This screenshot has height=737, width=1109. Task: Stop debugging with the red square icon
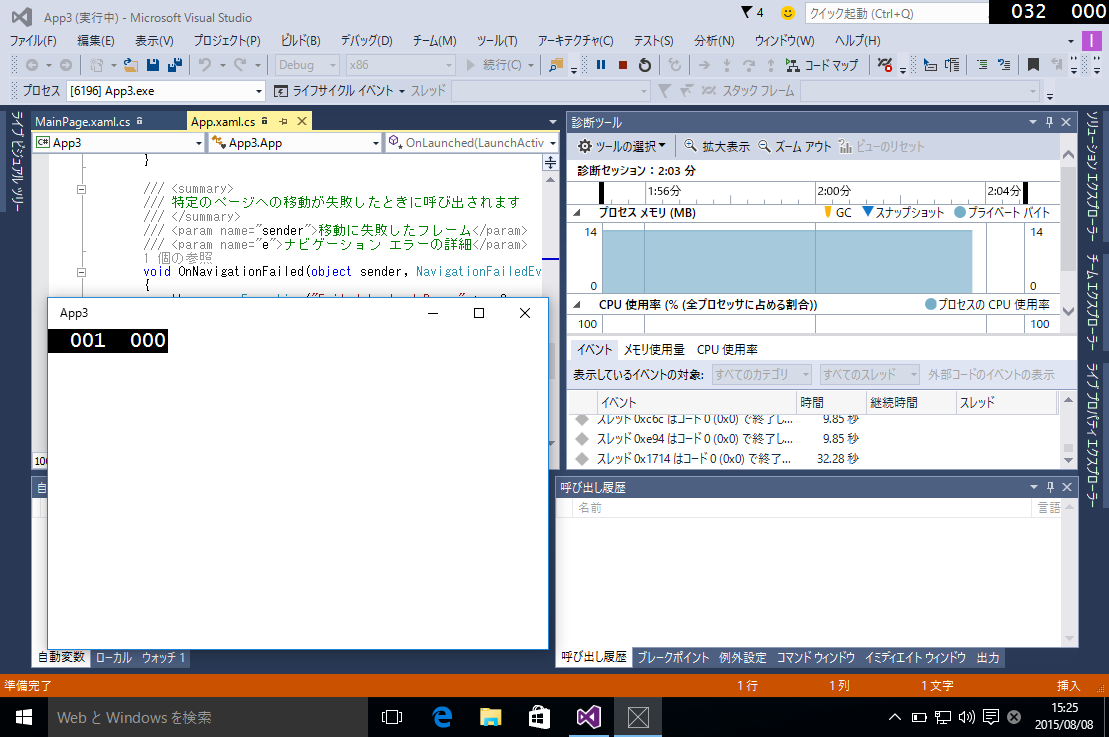pos(623,65)
